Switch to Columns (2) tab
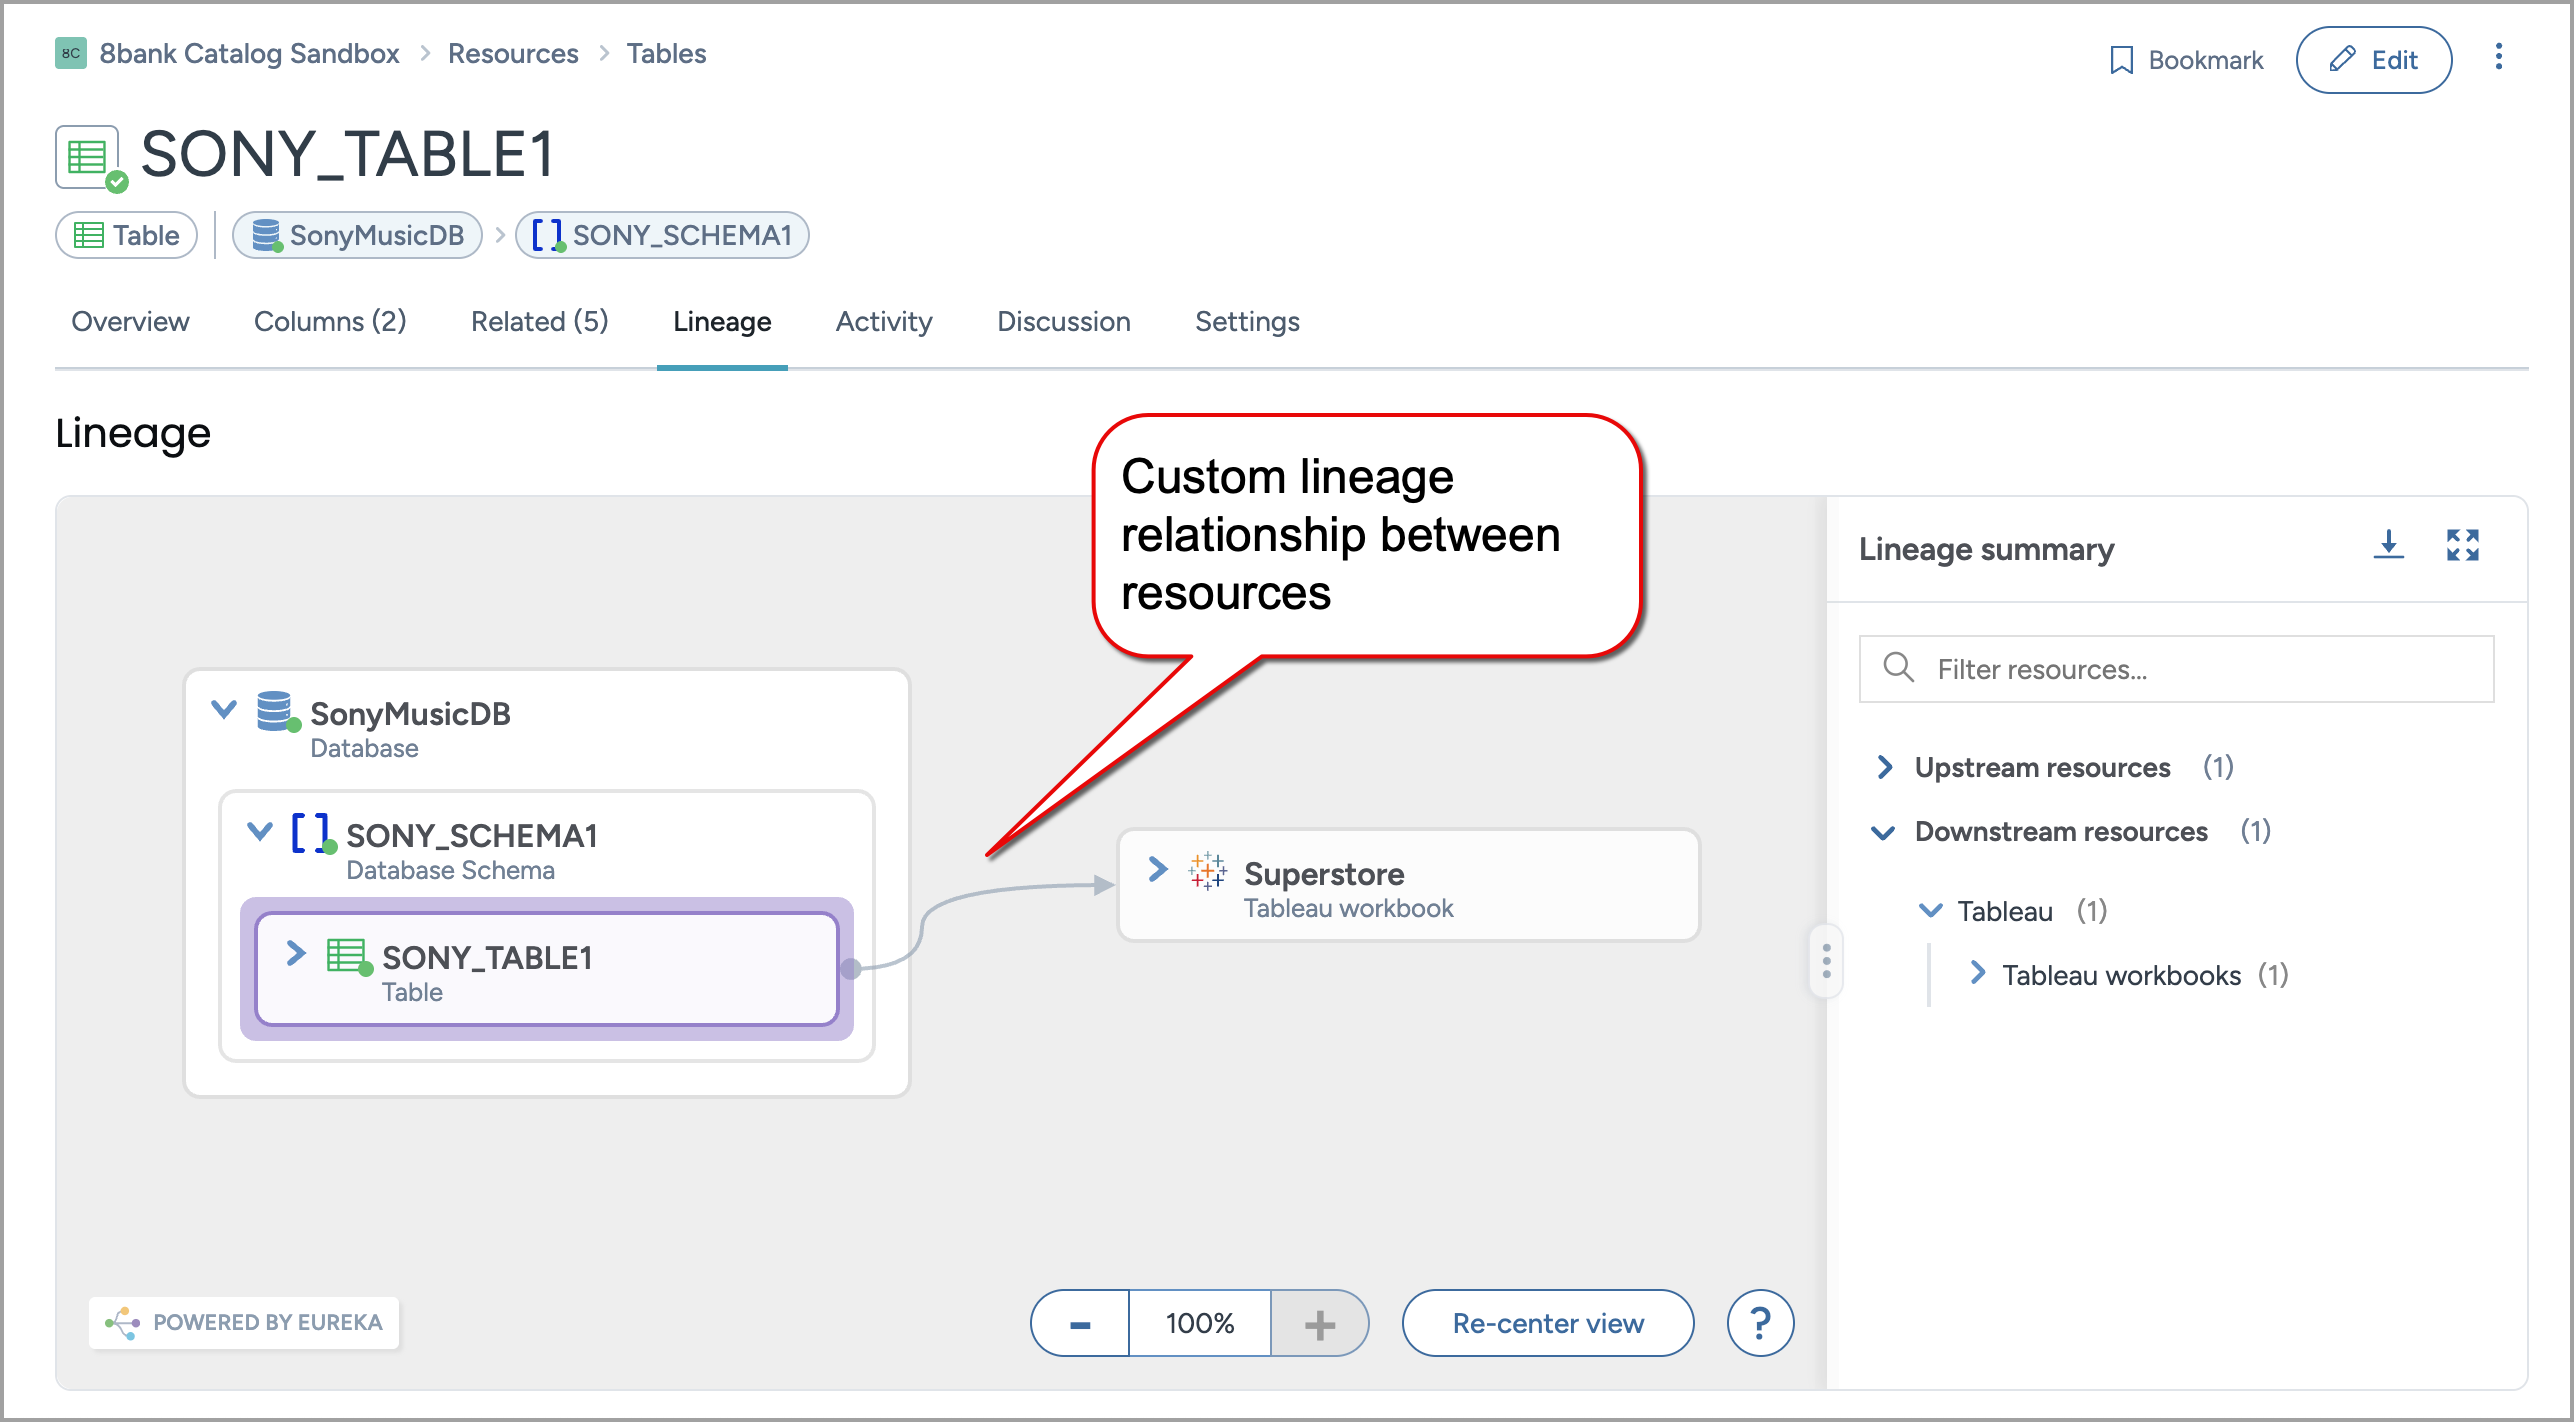This screenshot has width=2574, height=1422. tap(330, 321)
